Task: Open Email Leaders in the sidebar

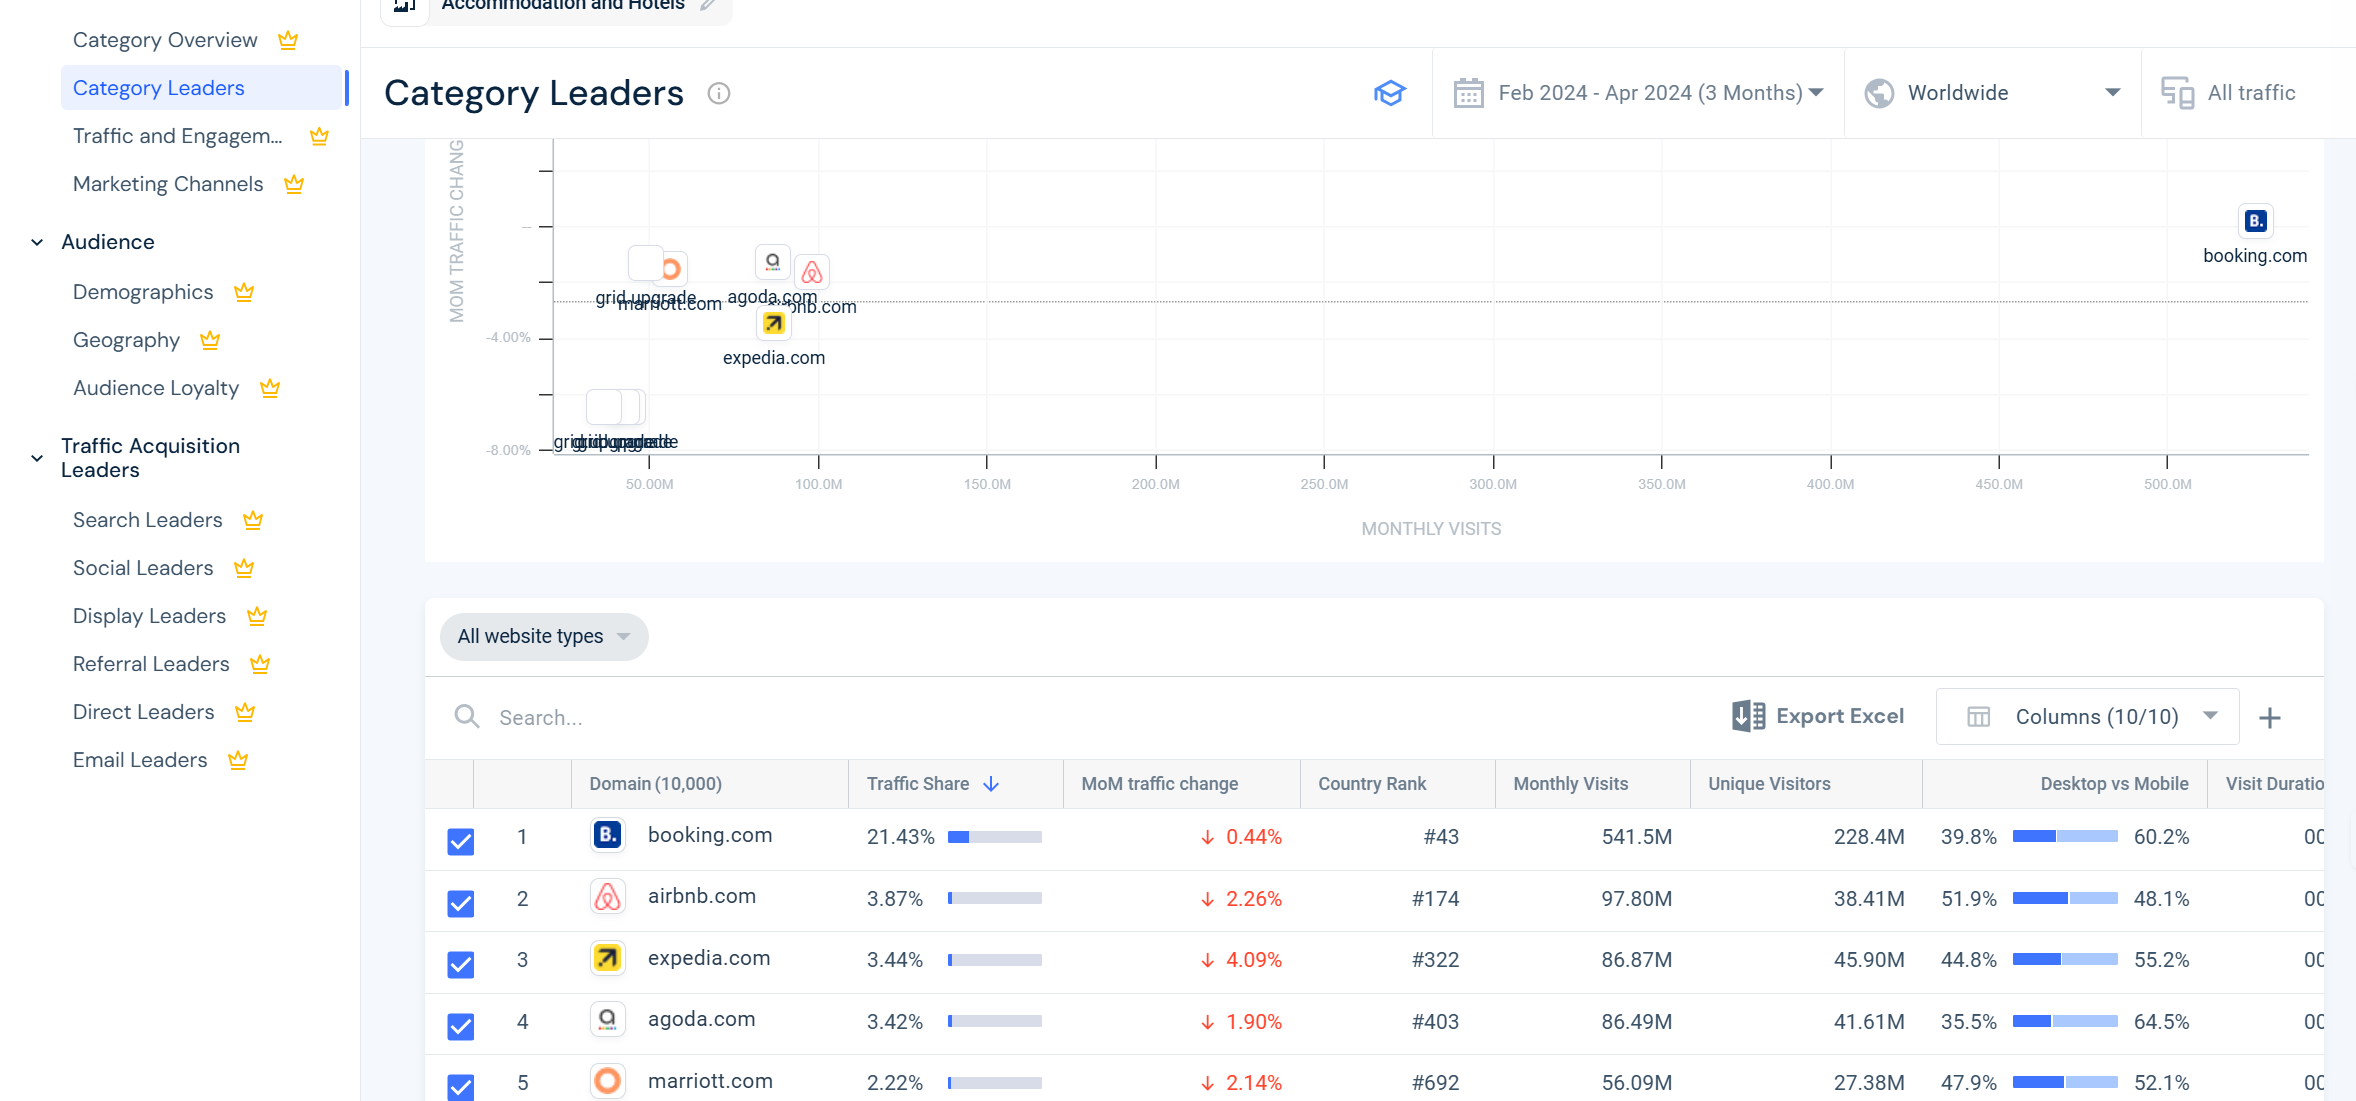Action: [140, 760]
